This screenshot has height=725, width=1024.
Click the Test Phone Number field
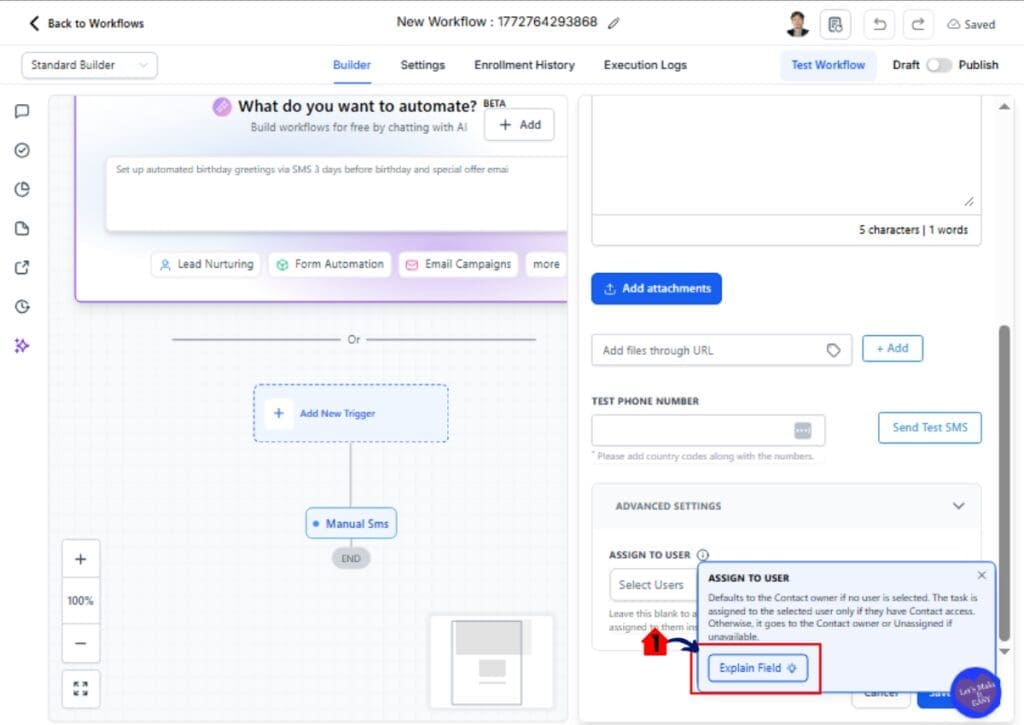coord(709,430)
